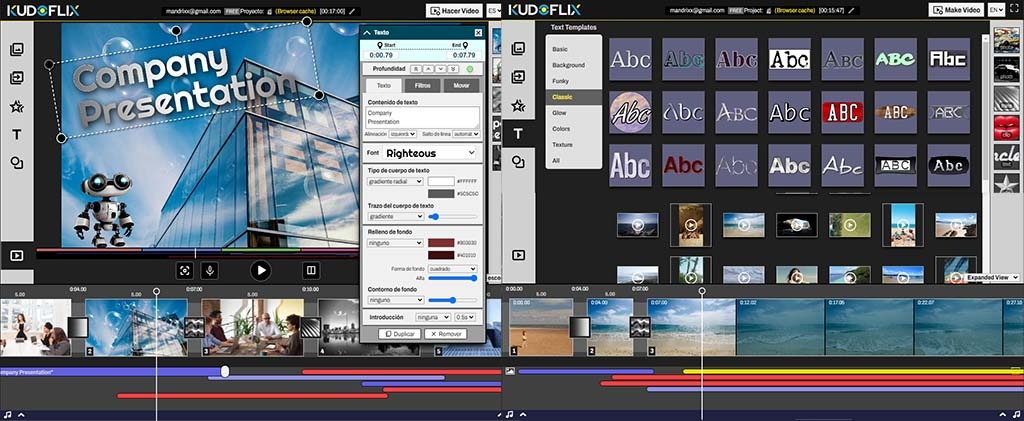This screenshot has height=421, width=1024.
Task: Toggle split view icon below left preview
Action: [311, 270]
